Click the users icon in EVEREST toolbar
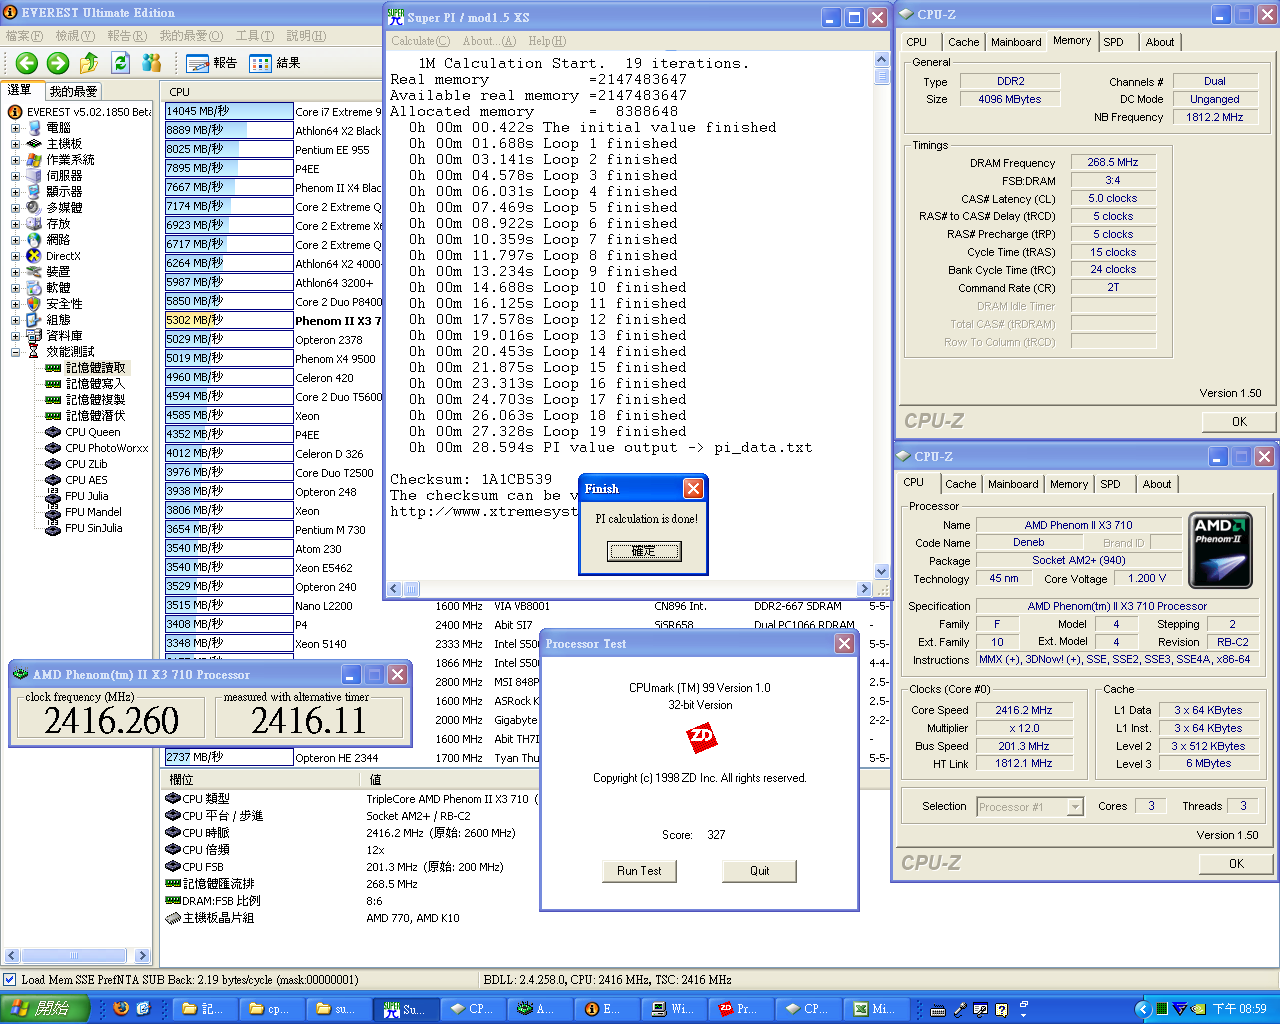Image resolution: width=1280 pixels, height=1024 pixels. (x=152, y=63)
